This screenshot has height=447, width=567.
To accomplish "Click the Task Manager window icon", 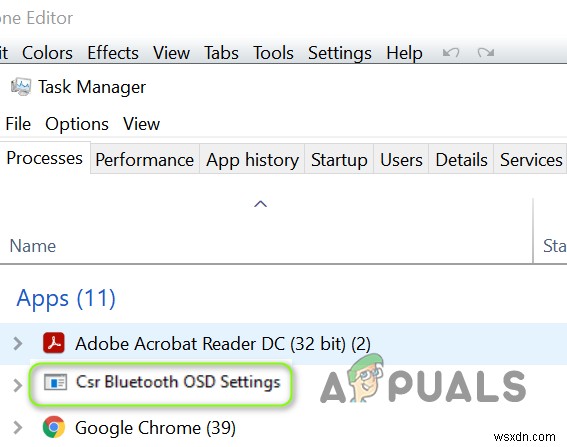I will [21, 87].
